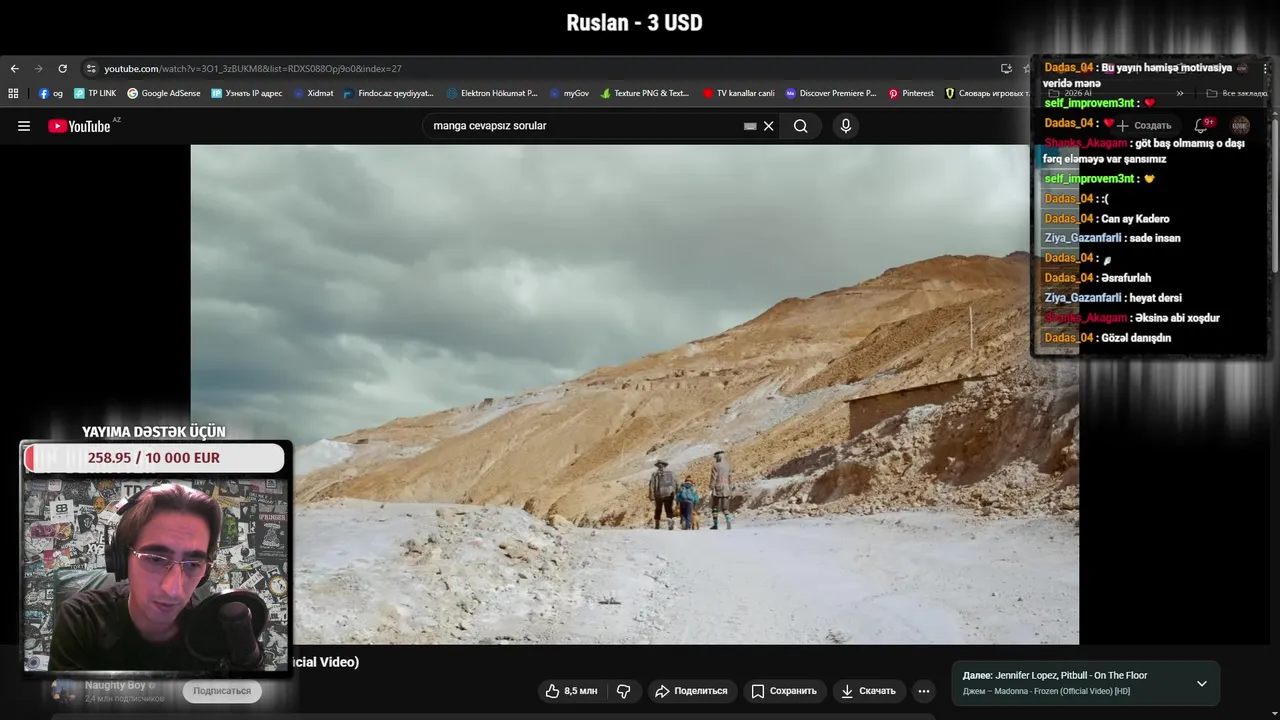This screenshot has width=1280, height=720.
Task: Open YouTube notifications bell
Action: tap(1201, 126)
